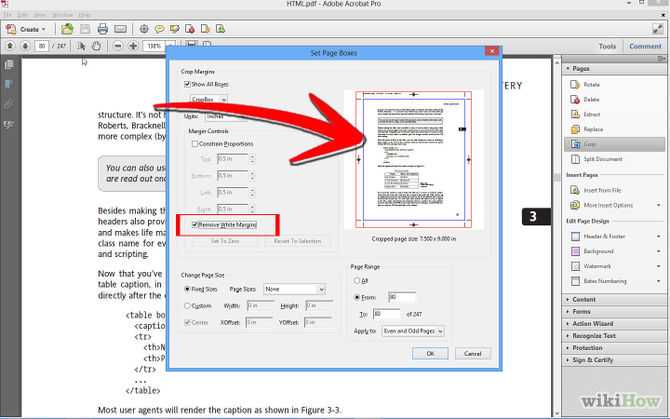This screenshot has width=670, height=419.
Task: Click the Extract pages icon
Action: click(x=575, y=114)
